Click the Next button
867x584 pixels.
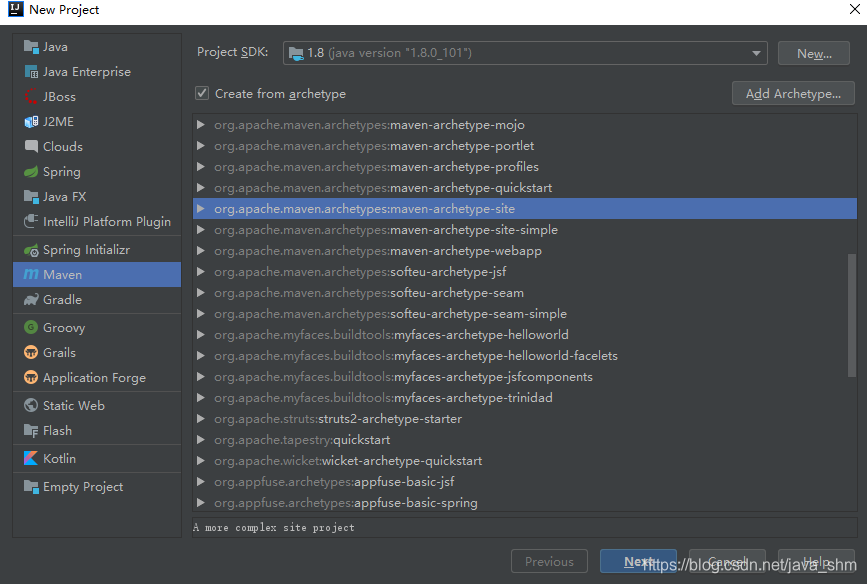(638, 561)
